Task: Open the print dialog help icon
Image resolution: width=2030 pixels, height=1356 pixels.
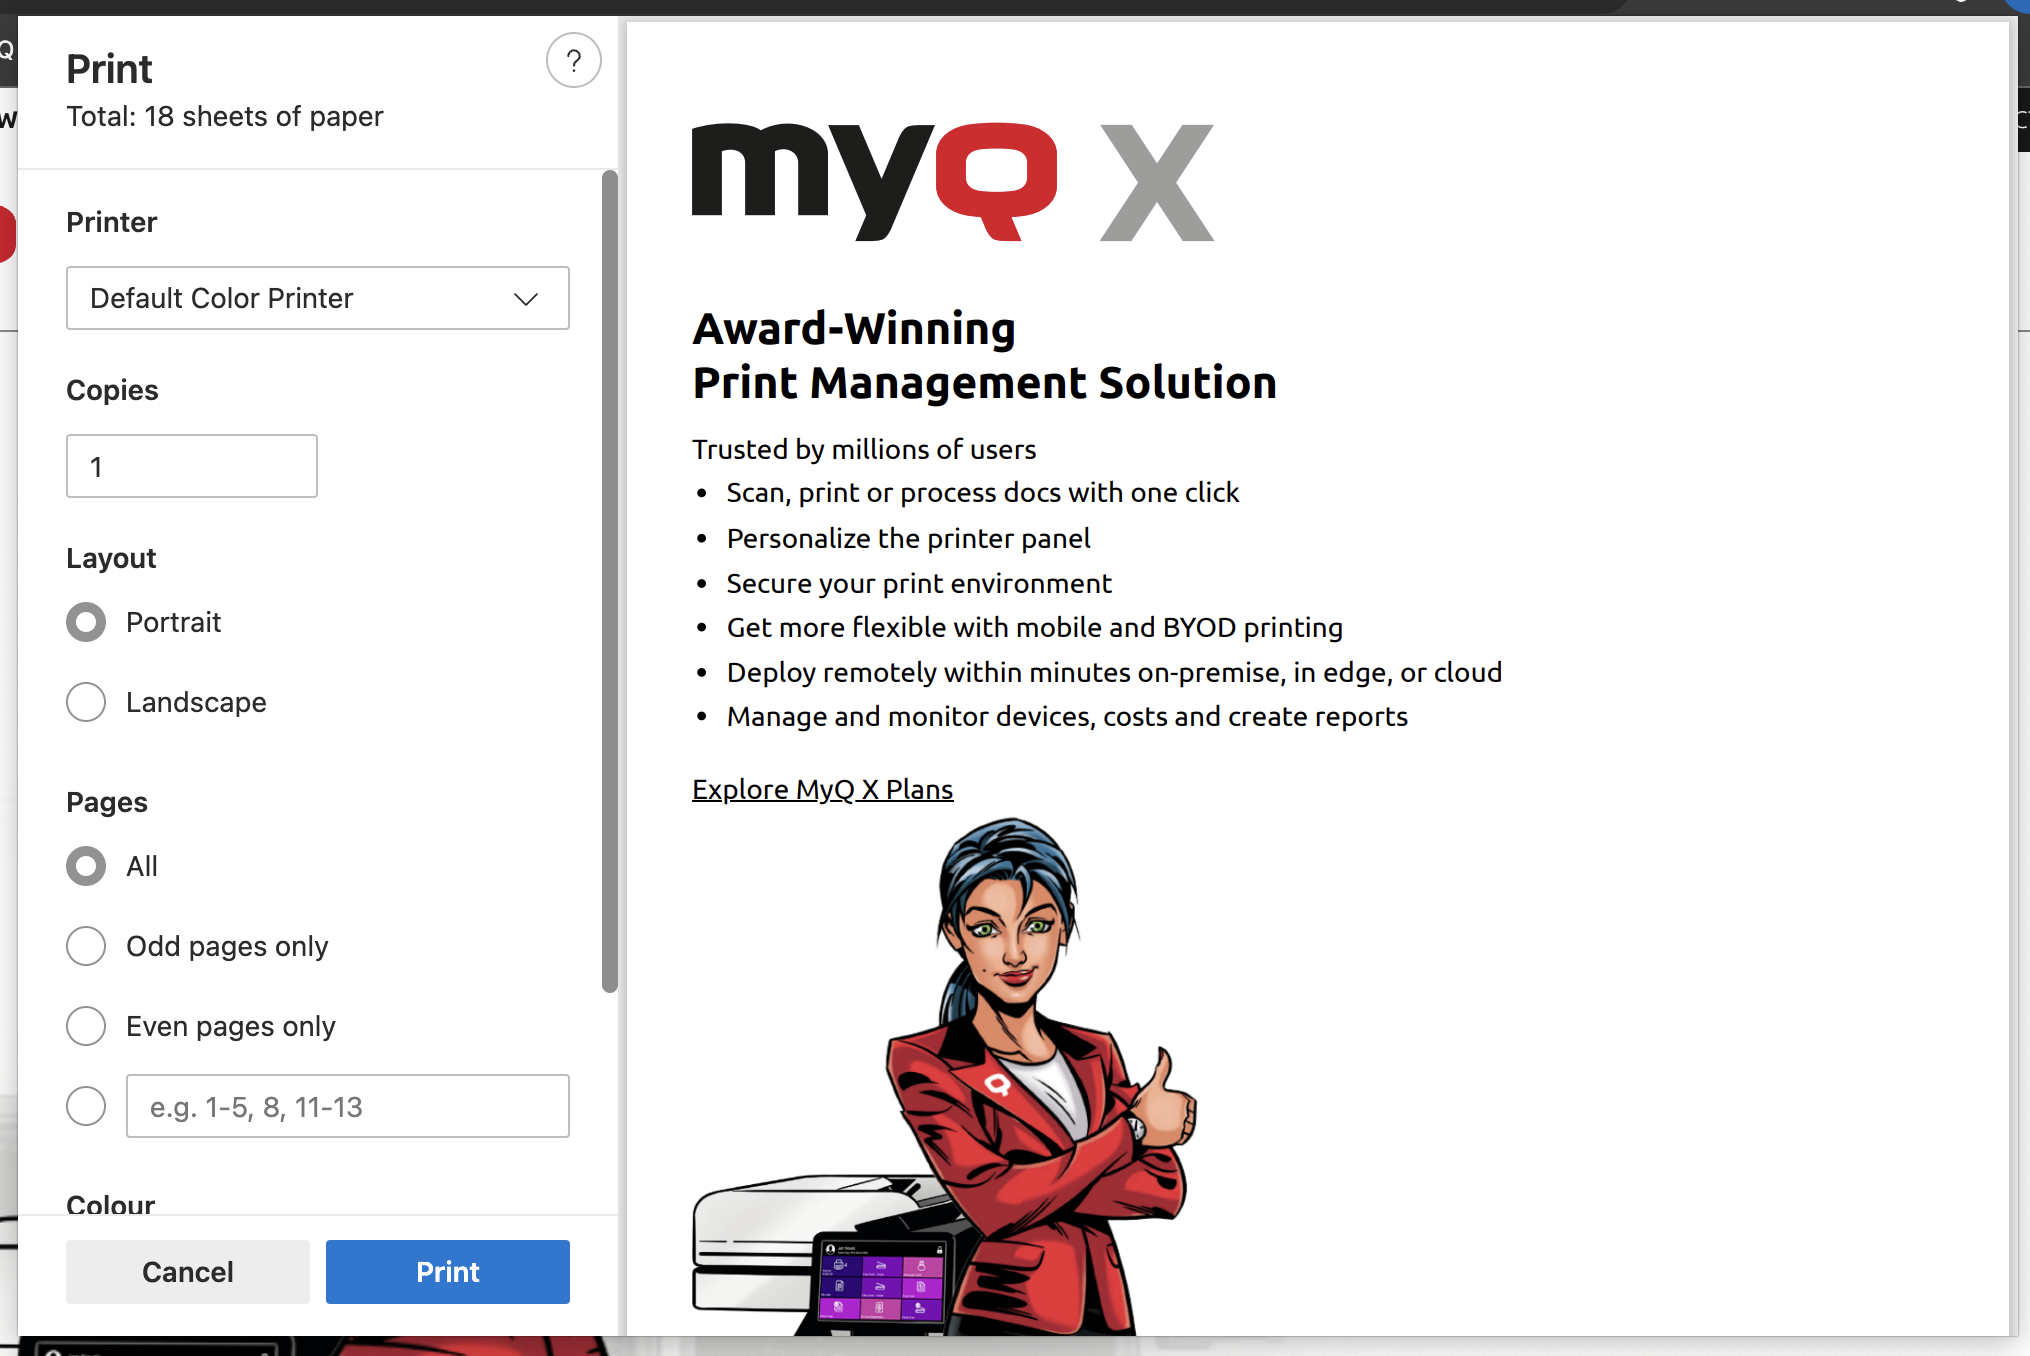Action: coord(573,61)
